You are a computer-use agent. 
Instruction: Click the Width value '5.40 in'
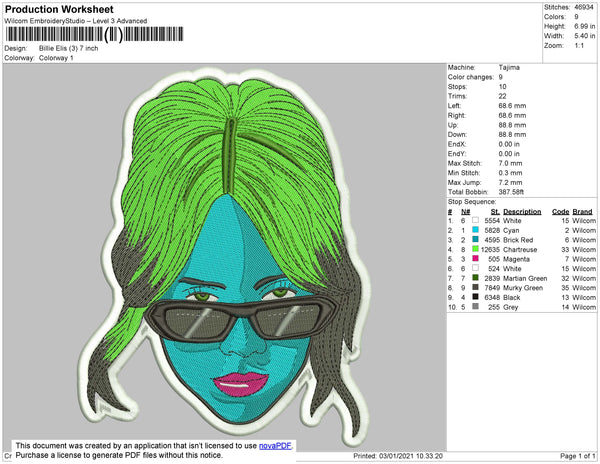(584, 36)
